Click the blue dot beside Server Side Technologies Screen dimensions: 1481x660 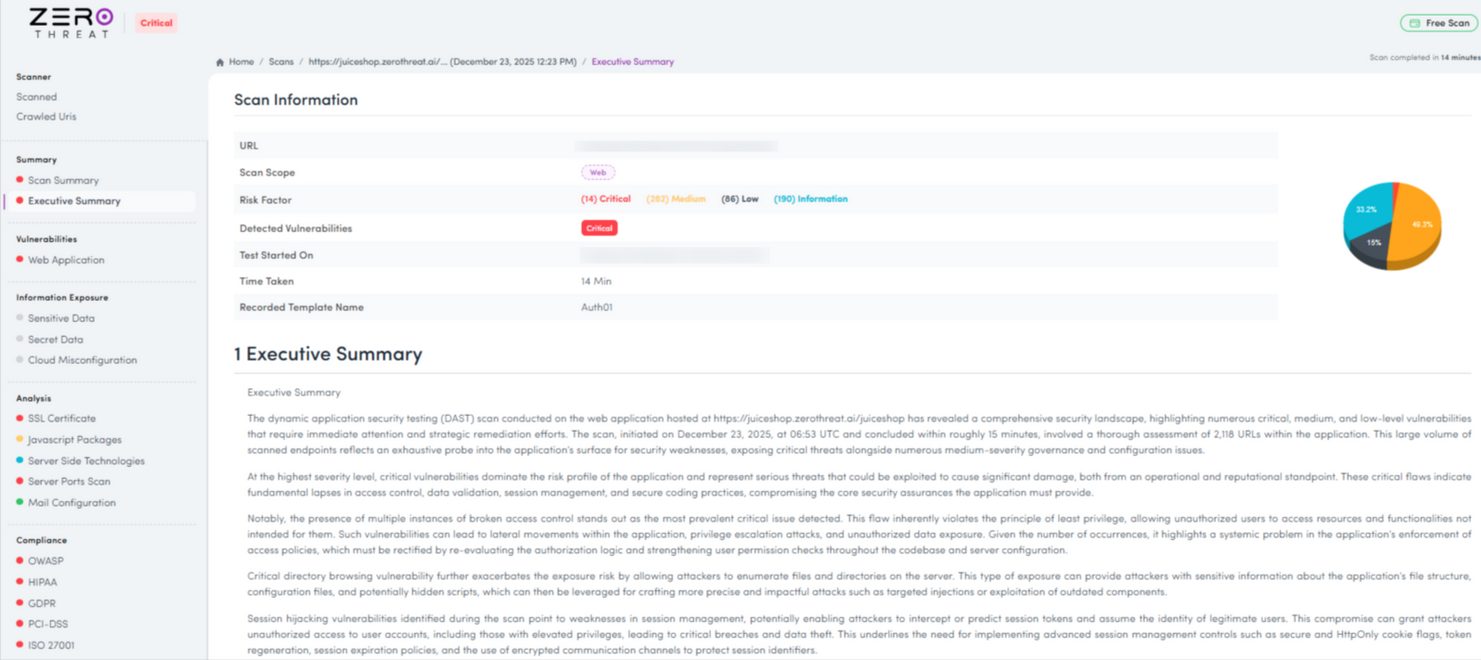19,461
